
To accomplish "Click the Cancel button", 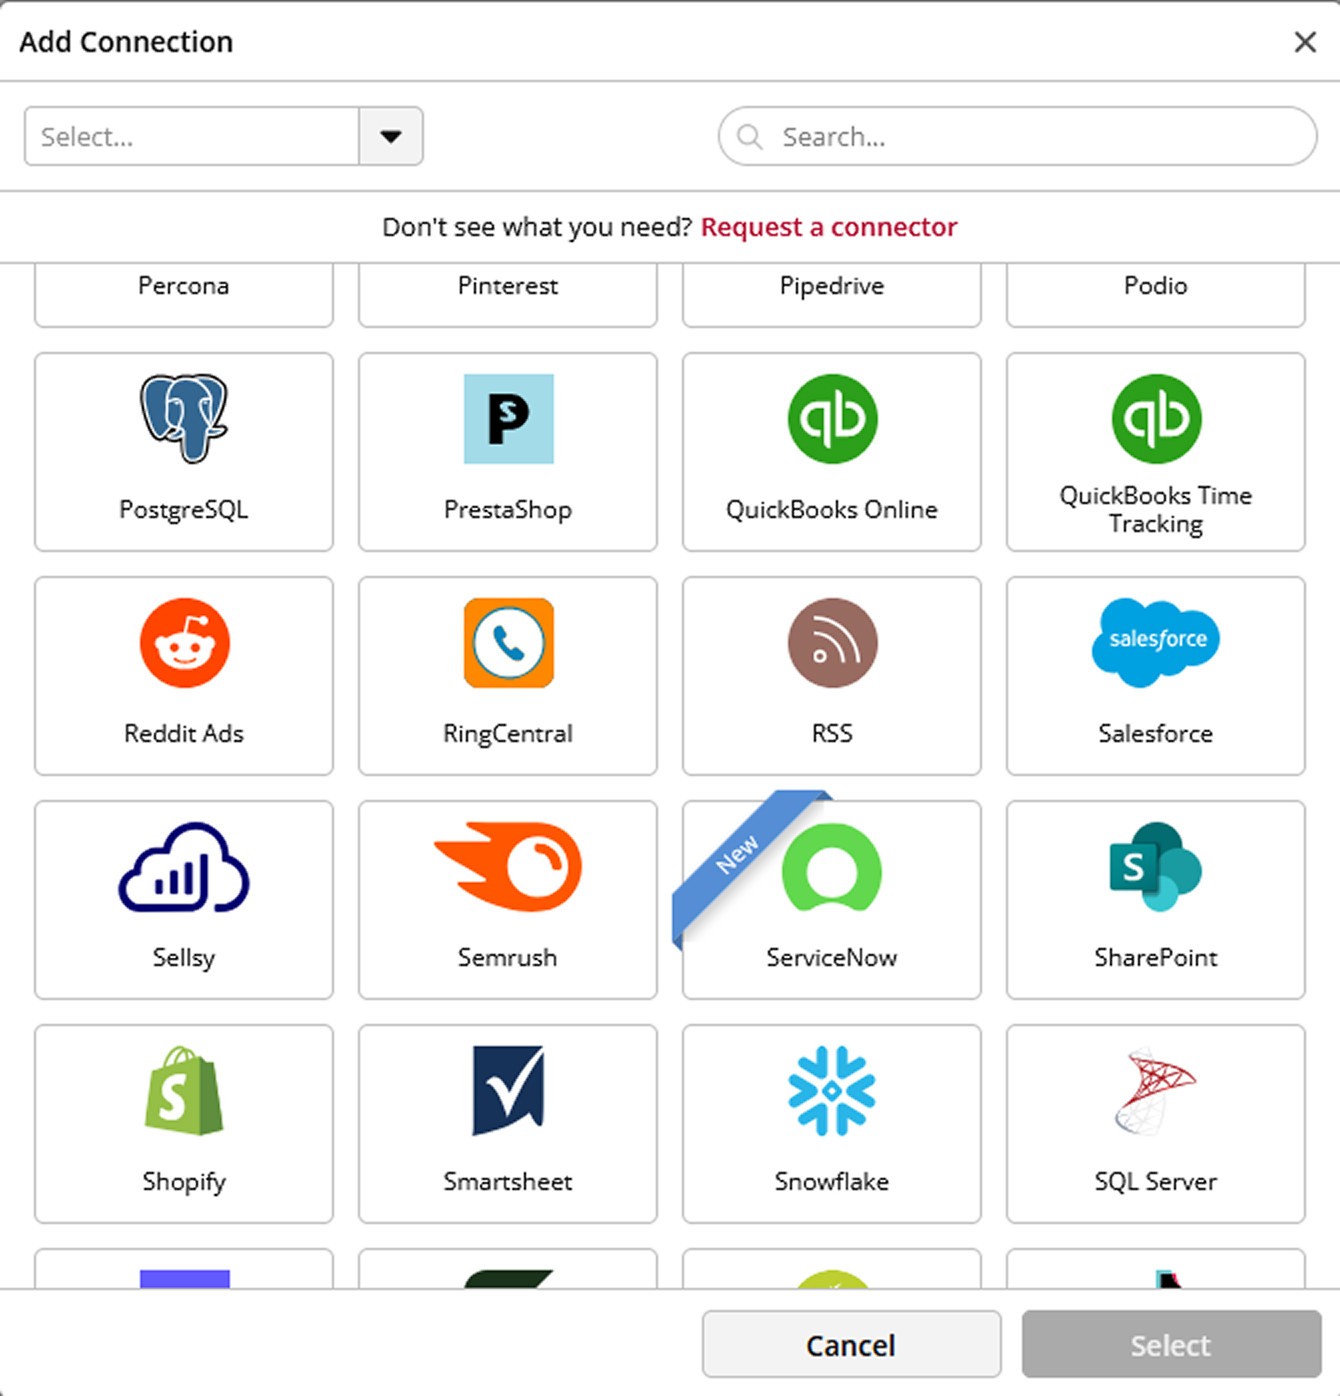I will 851,1345.
